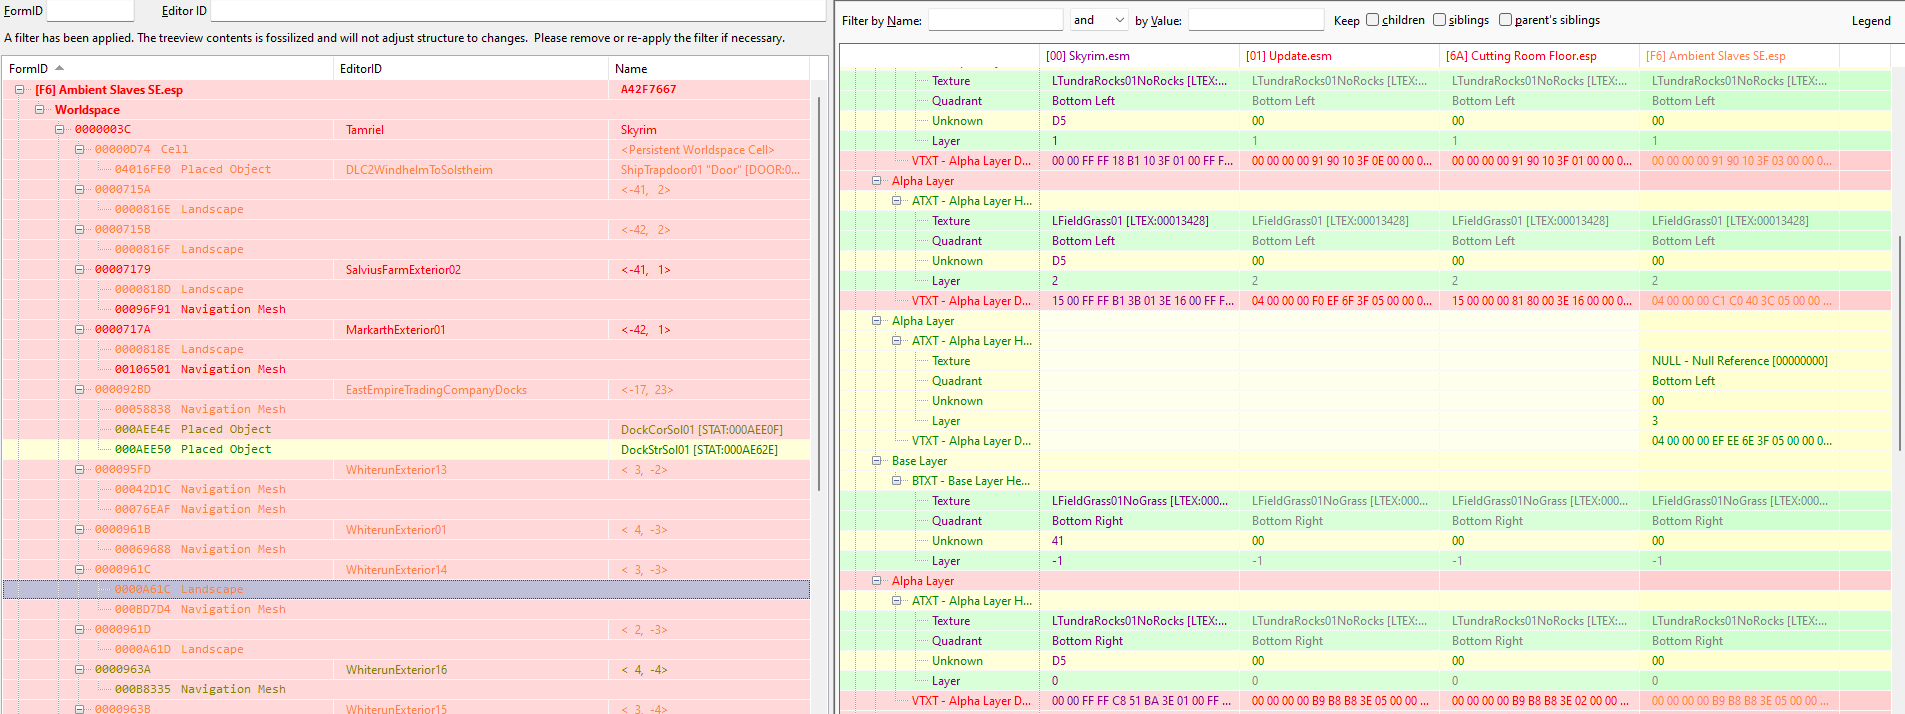This screenshot has width=1905, height=714.
Task: Collapse the 0000961B WhiterunExterior01 node
Action: [x=79, y=529]
